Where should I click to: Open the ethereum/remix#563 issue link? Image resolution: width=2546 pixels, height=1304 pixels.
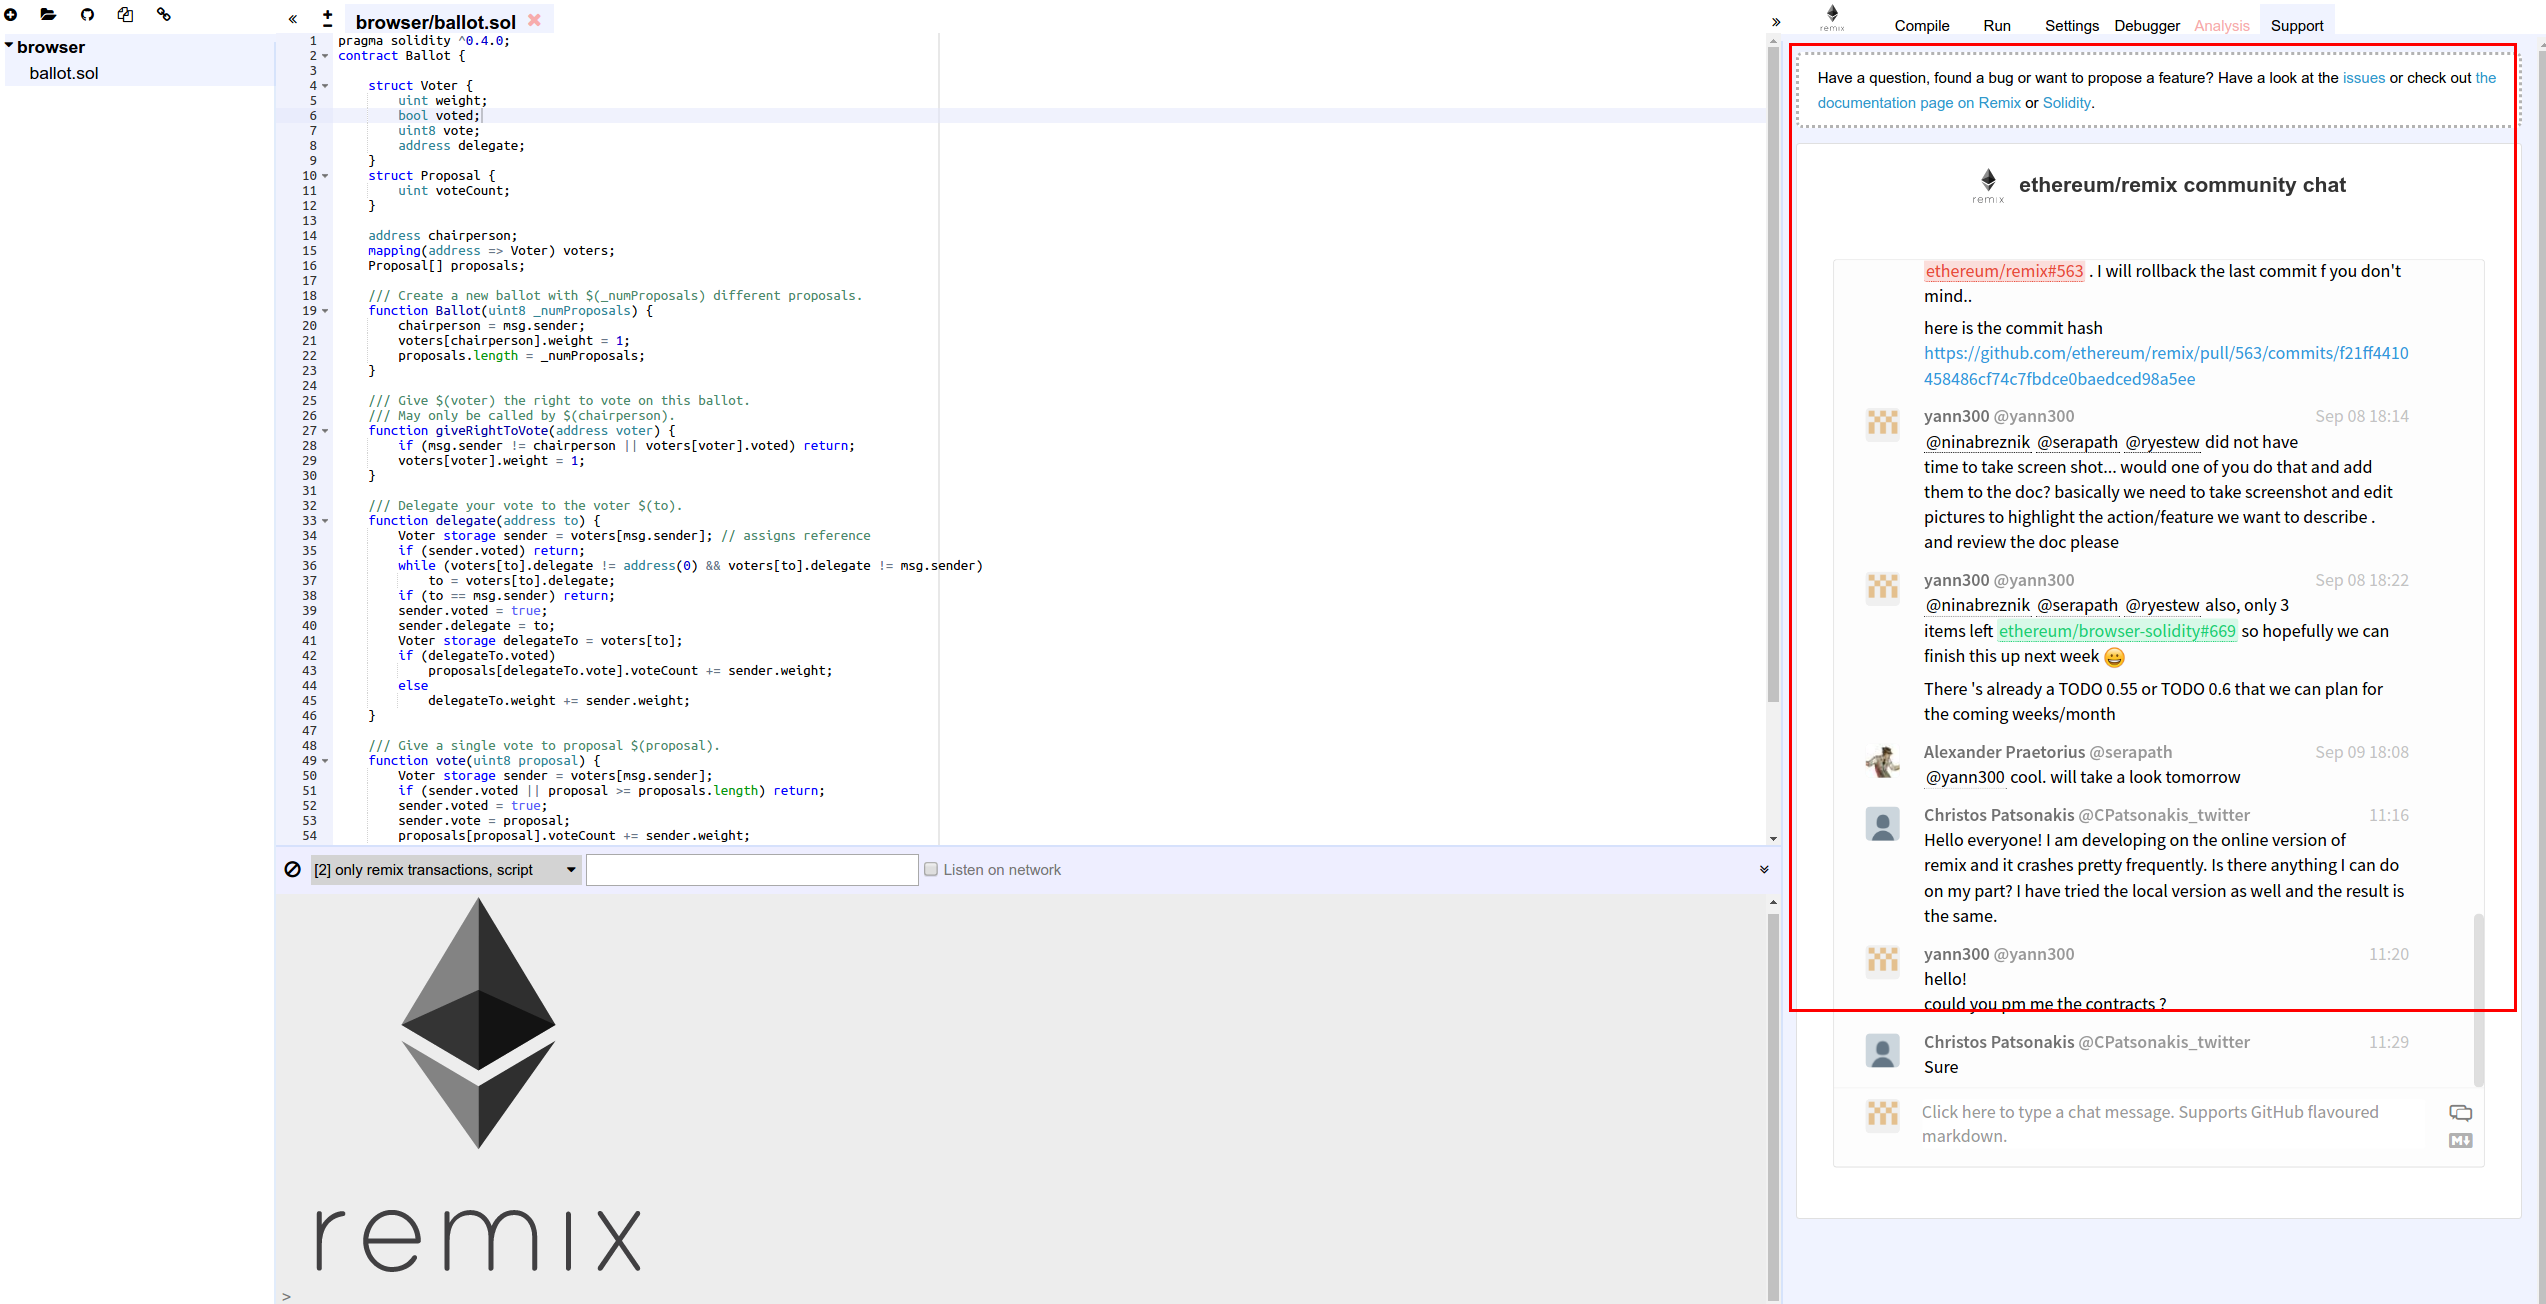click(x=2004, y=271)
